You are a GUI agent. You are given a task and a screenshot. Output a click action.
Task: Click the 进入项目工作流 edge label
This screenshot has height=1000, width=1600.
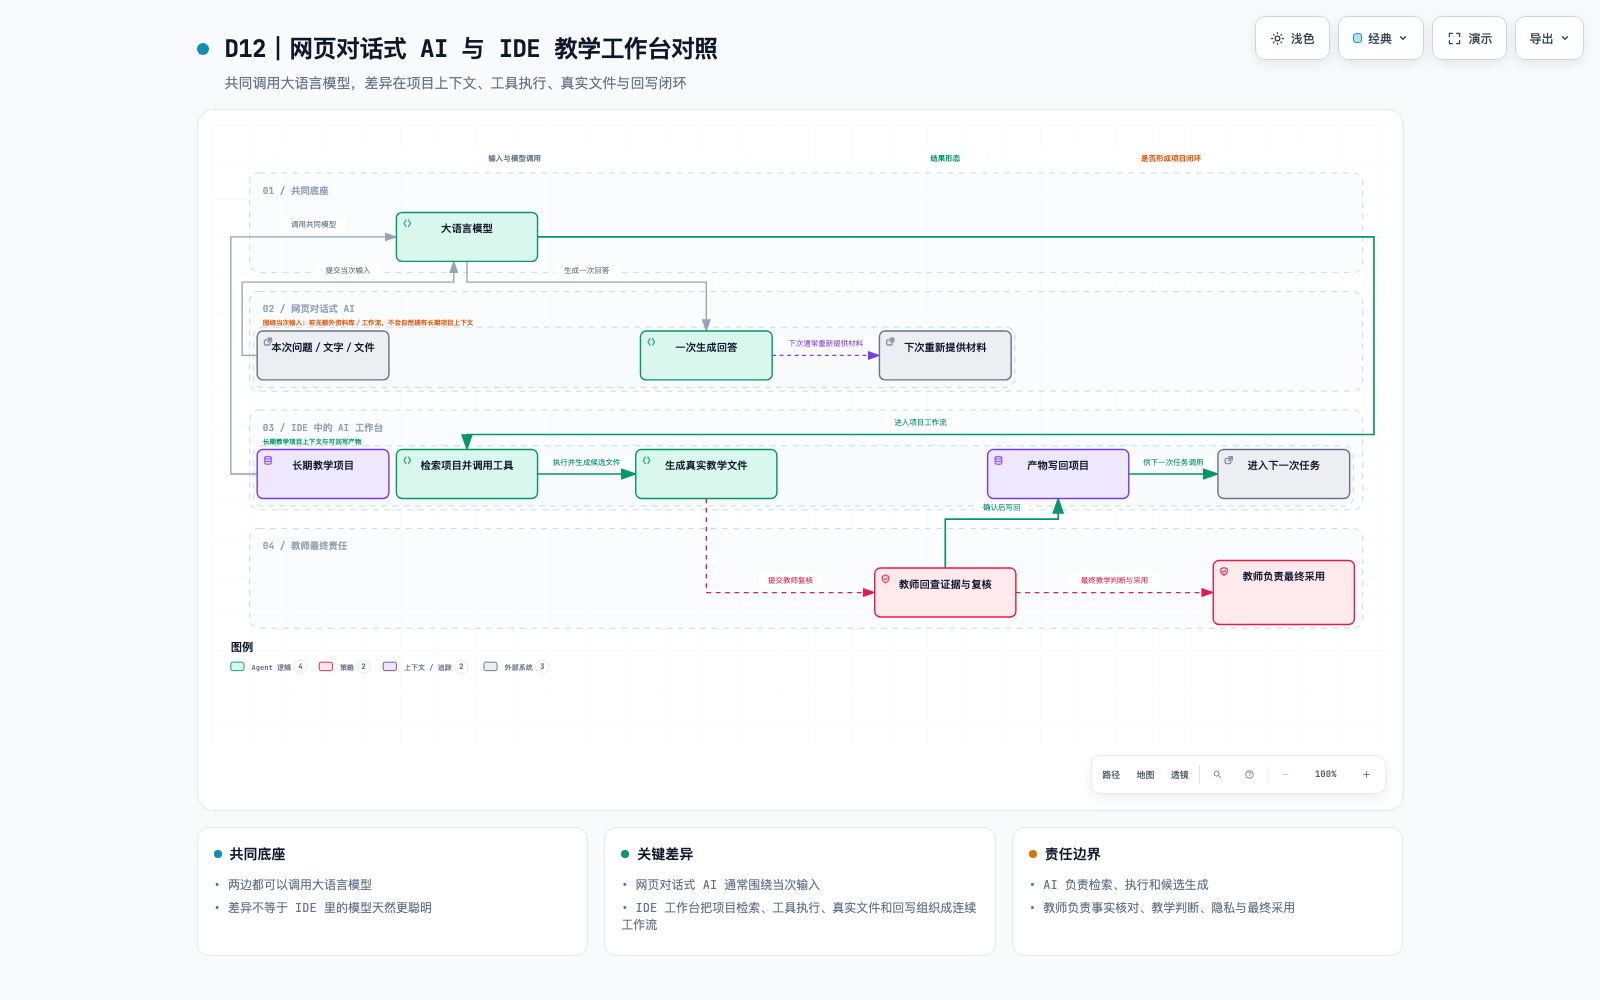[x=920, y=423]
